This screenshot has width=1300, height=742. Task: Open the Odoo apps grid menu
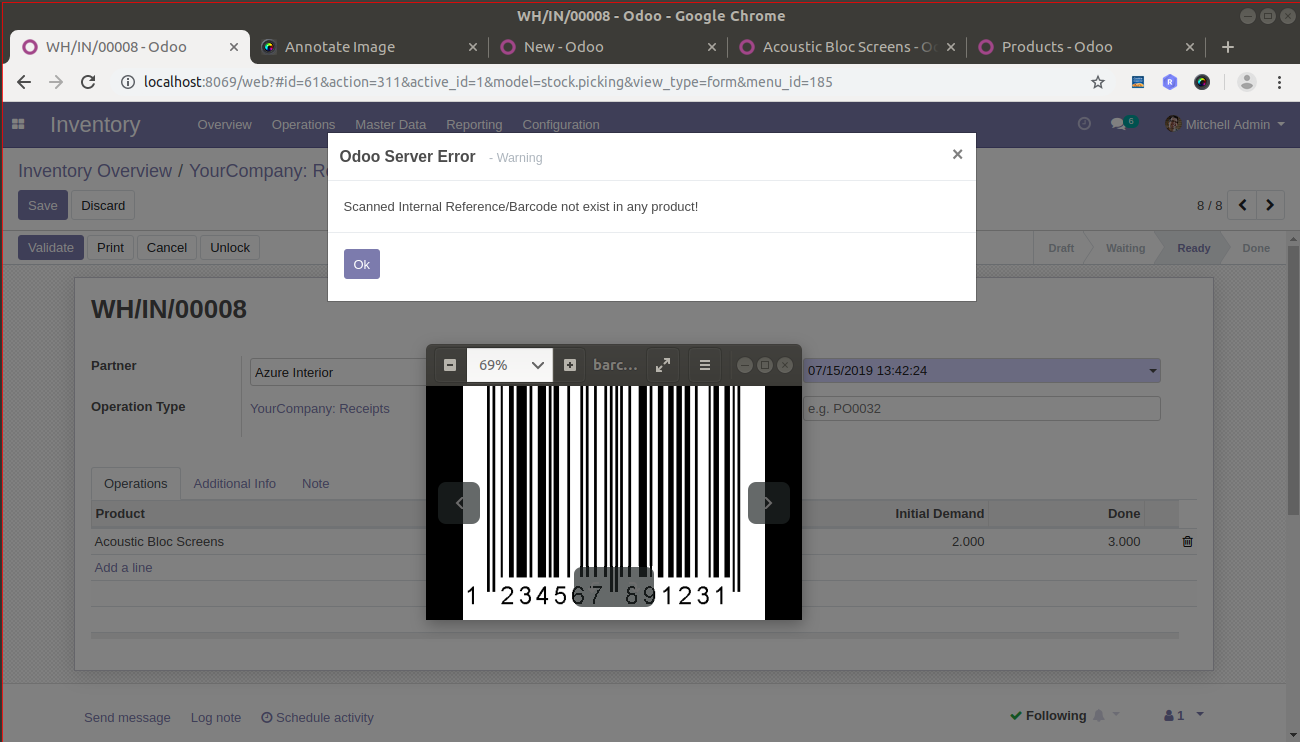18,124
